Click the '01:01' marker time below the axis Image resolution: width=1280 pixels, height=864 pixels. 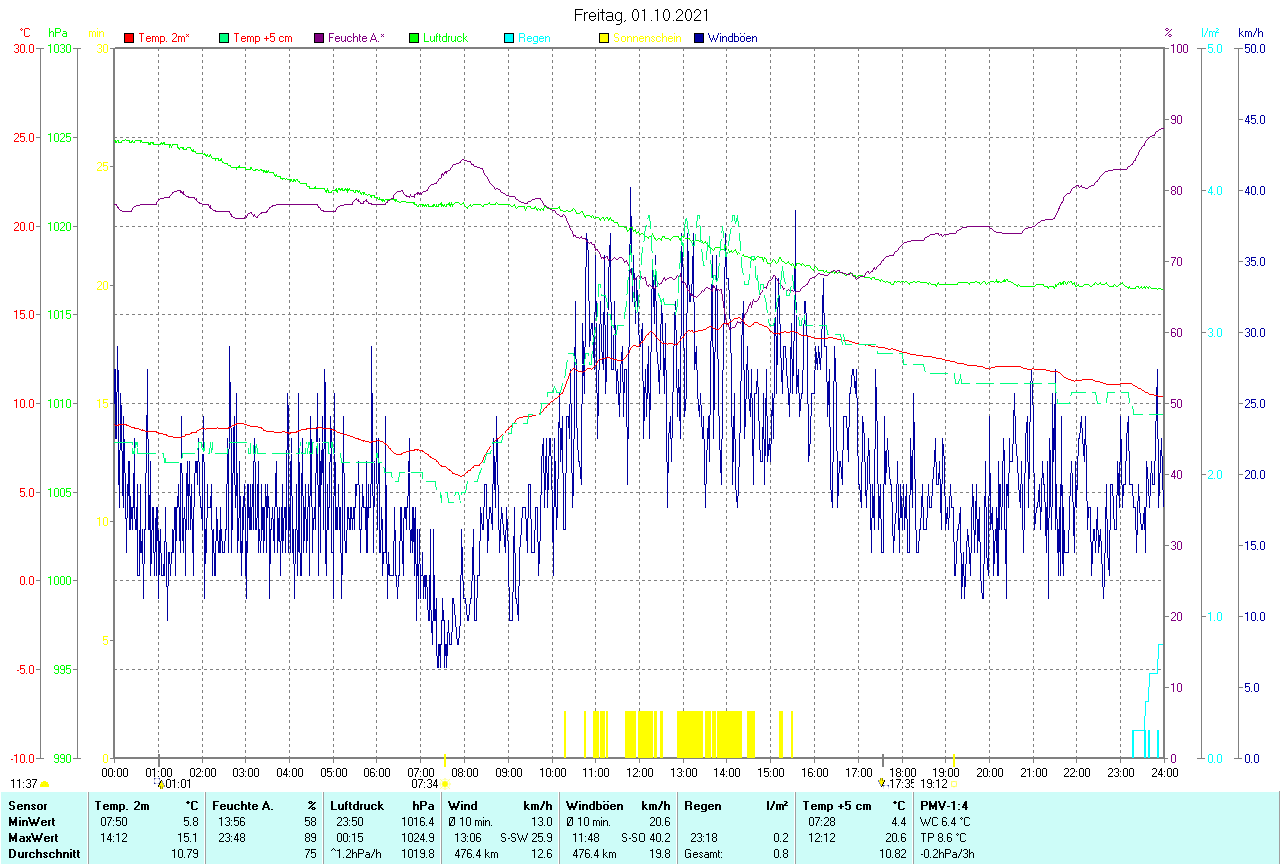178,784
